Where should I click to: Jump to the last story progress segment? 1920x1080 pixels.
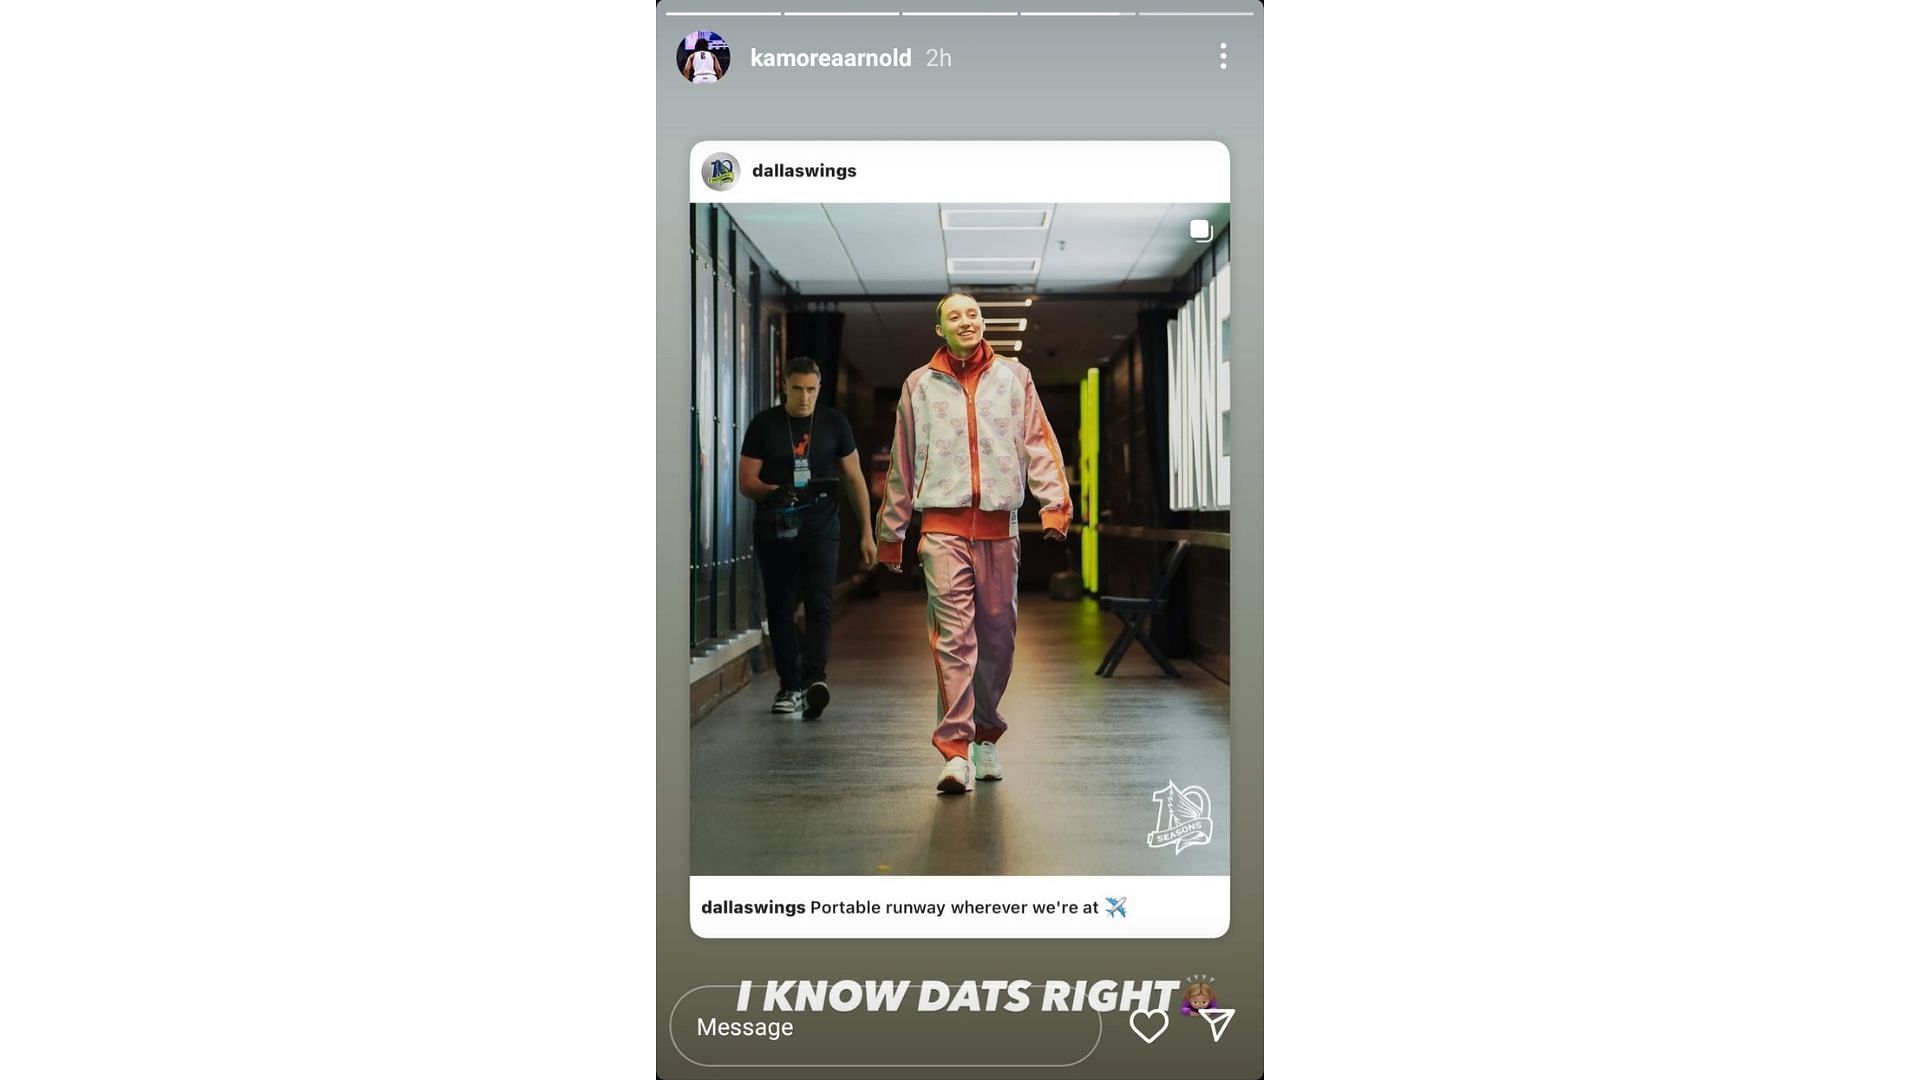1196,14
